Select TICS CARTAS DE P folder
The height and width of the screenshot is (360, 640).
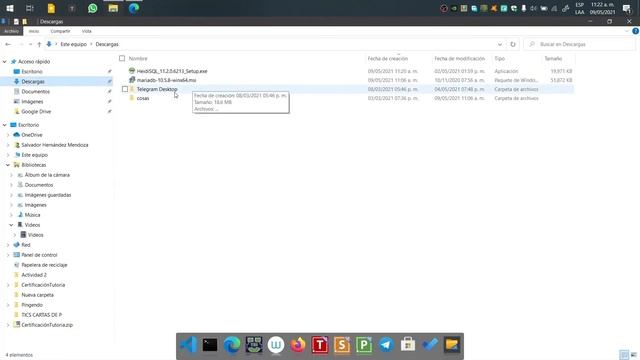click(x=42, y=315)
